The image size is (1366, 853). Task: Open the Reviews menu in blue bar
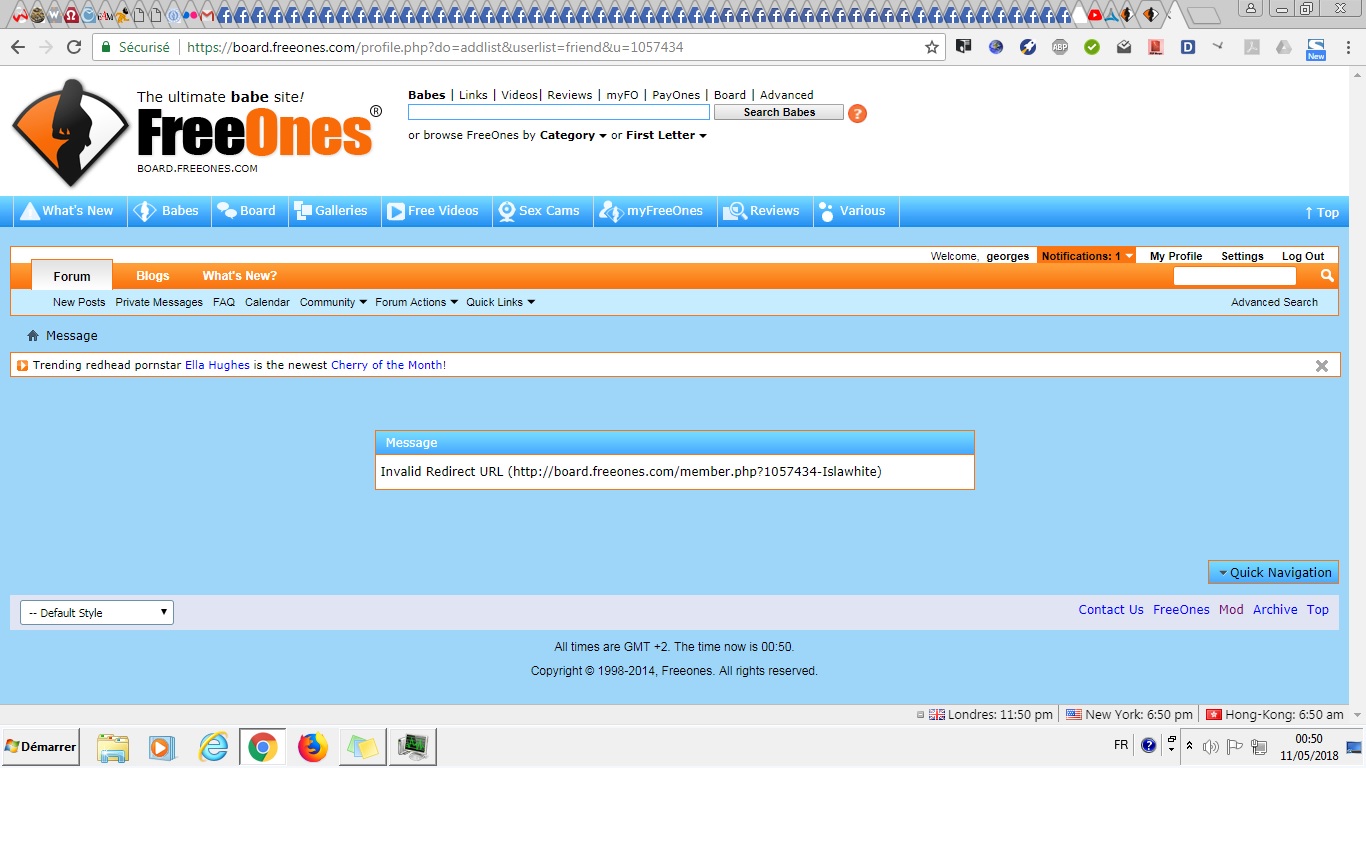point(764,211)
